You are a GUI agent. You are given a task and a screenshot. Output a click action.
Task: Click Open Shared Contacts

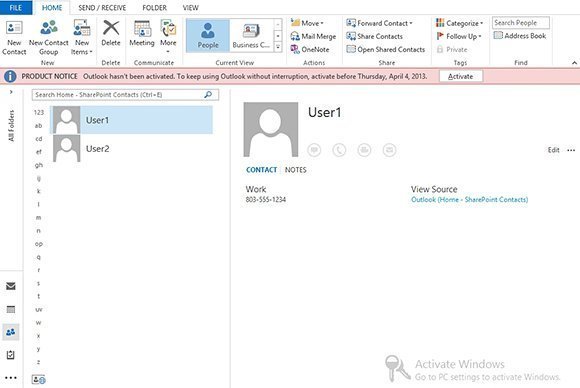(x=385, y=49)
